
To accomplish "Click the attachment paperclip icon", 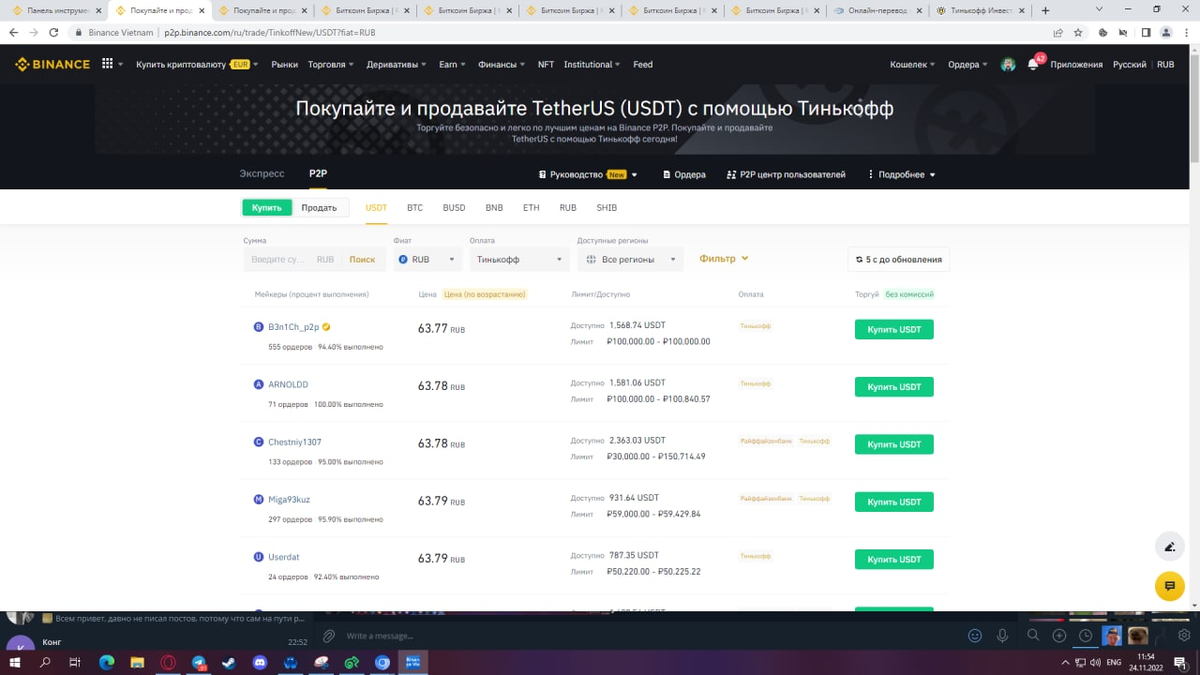I will pyautogui.click(x=328, y=635).
